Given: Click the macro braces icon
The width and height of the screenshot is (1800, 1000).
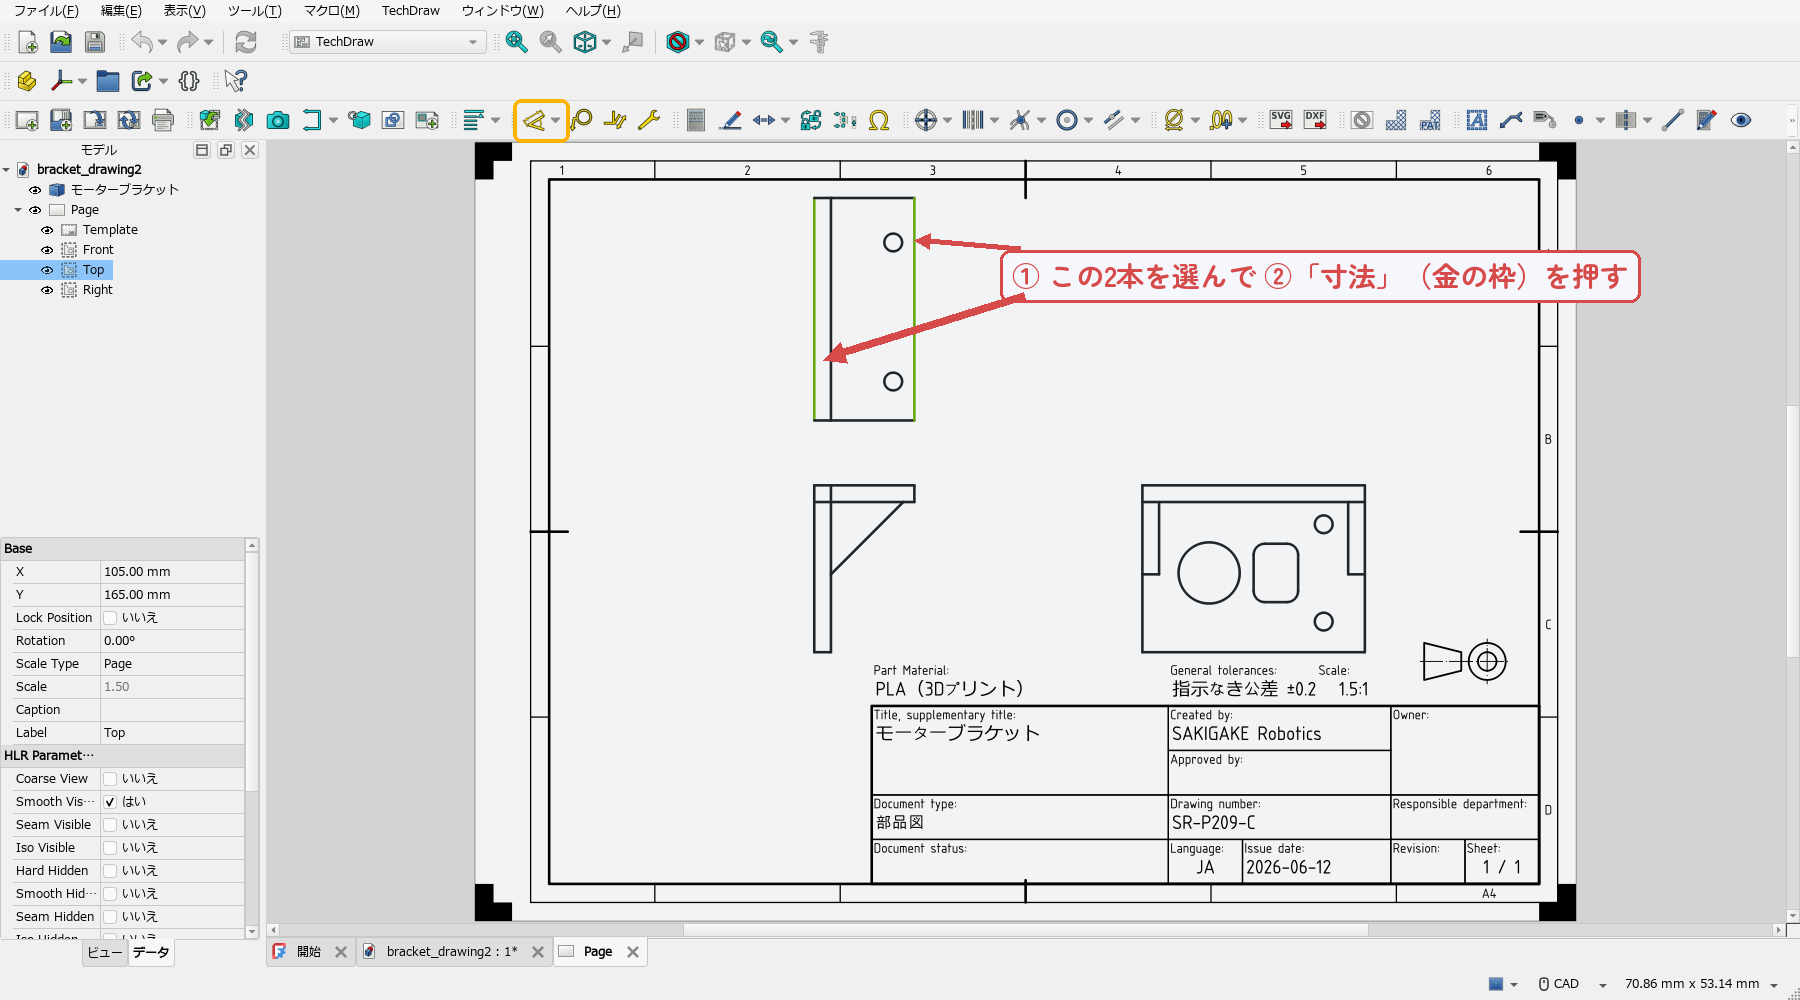Looking at the screenshot, I should tap(189, 81).
